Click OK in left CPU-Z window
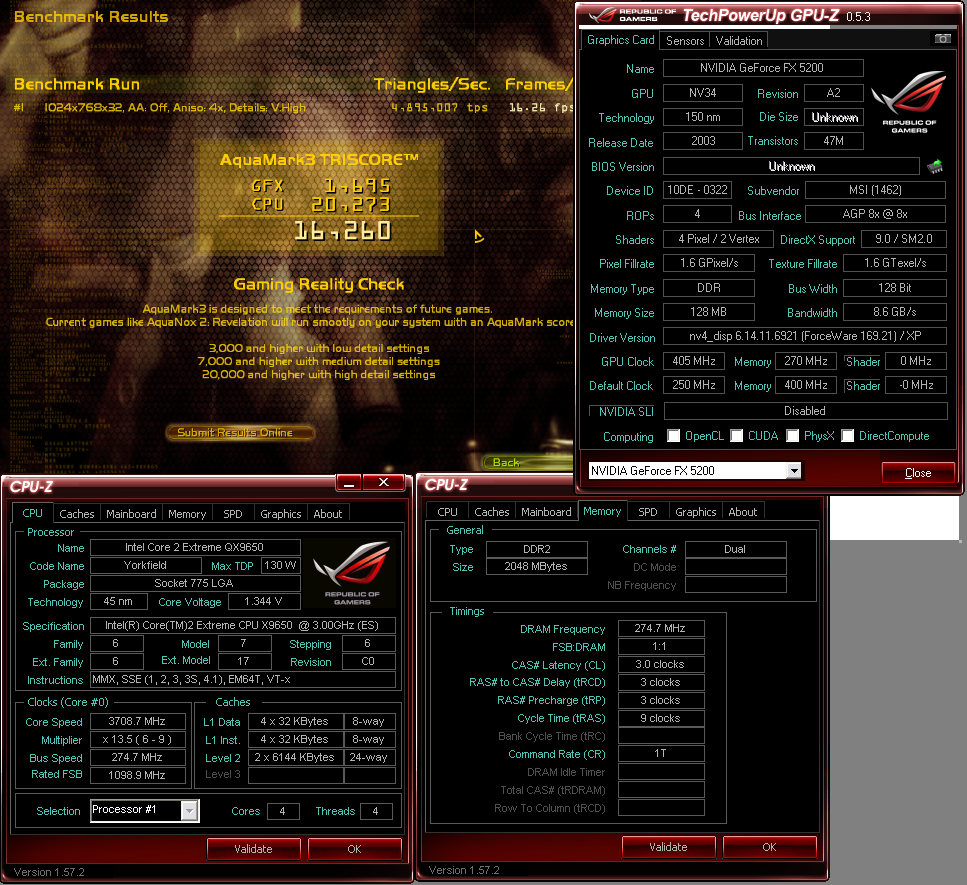This screenshot has height=885, width=967. (x=355, y=849)
